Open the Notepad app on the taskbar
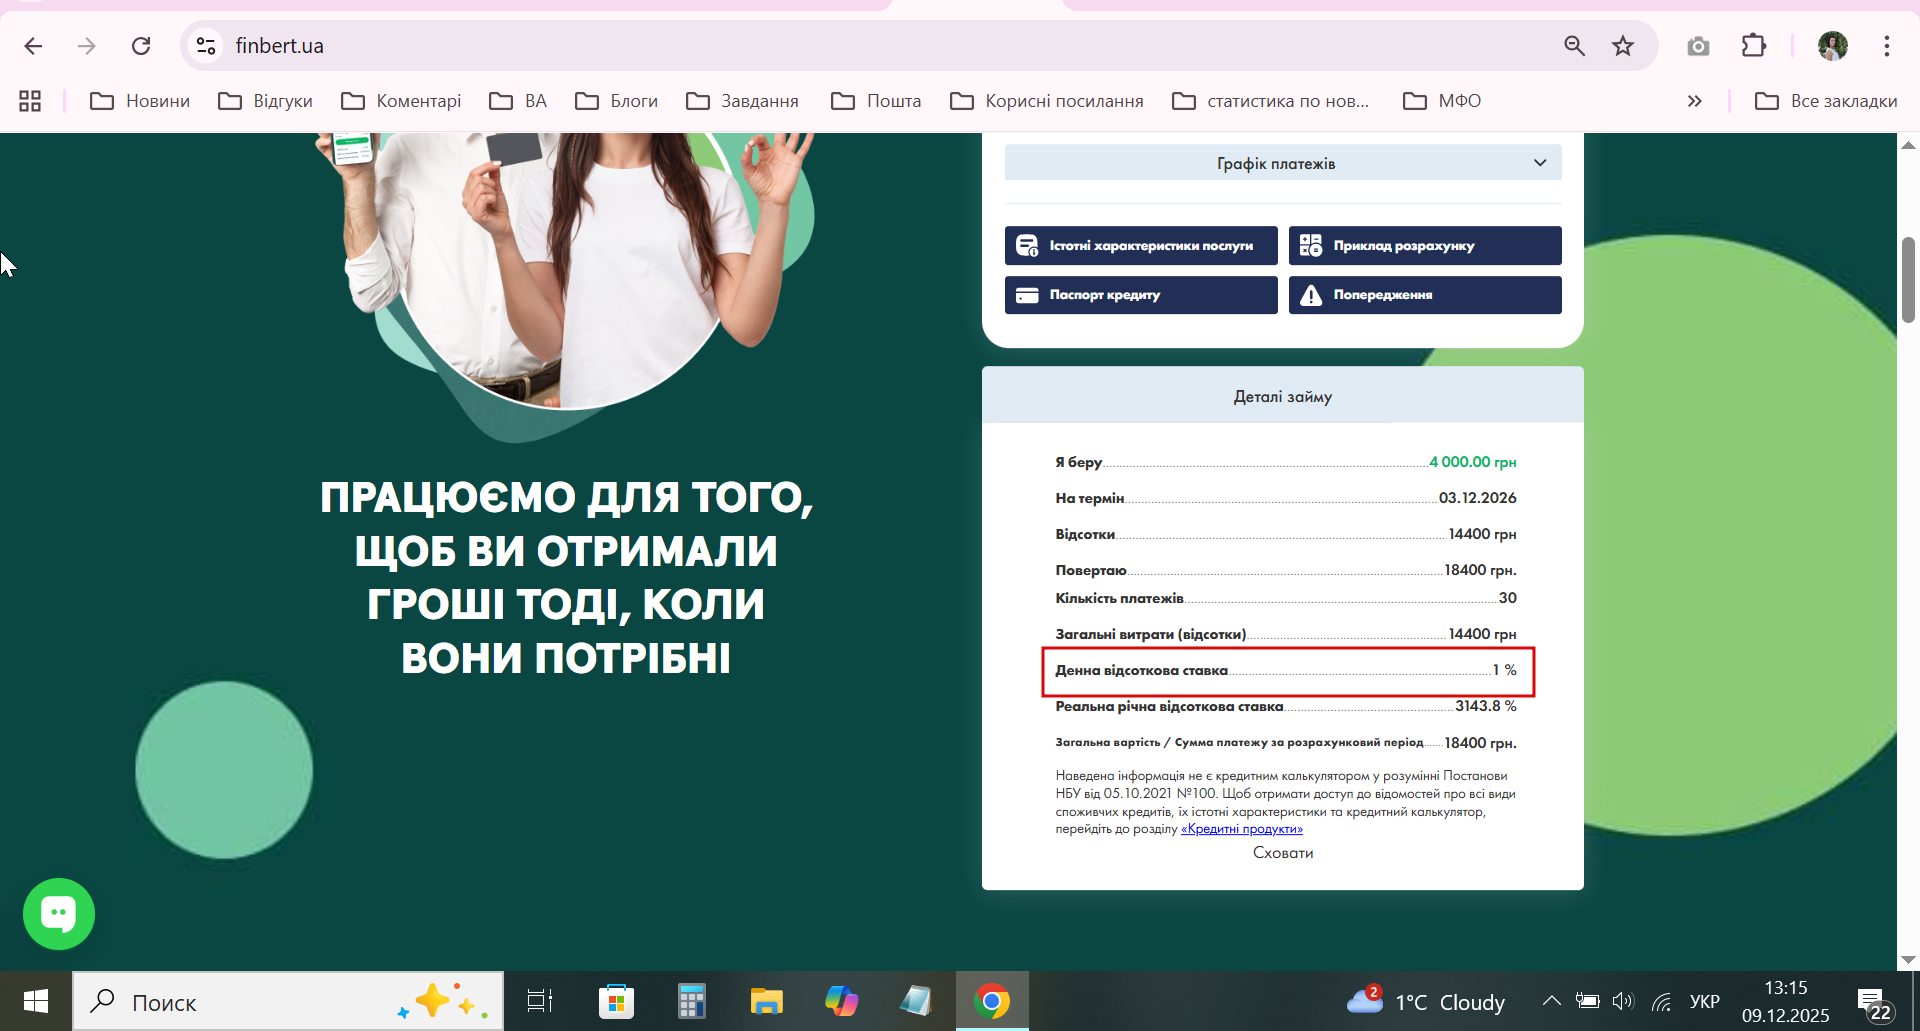The height and width of the screenshot is (1031, 1920). click(x=916, y=1001)
